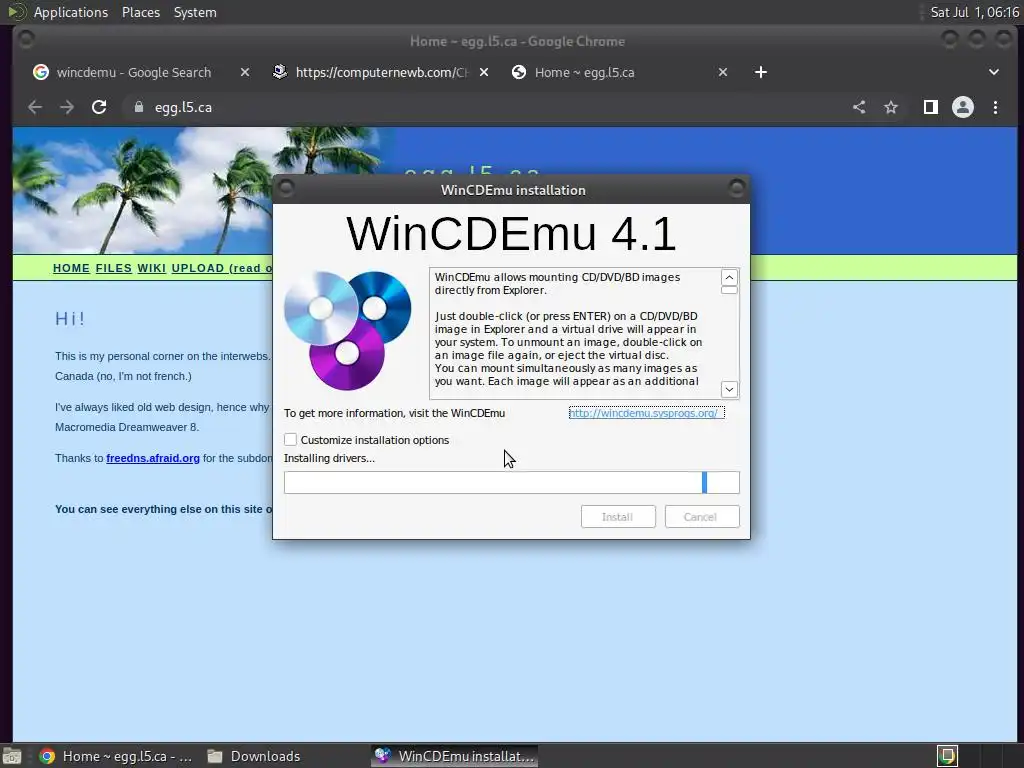The width and height of the screenshot is (1024, 768).
Task: Cancel the WinCDEmu installation
Action: pyautogui.click(x=701, y=517)
